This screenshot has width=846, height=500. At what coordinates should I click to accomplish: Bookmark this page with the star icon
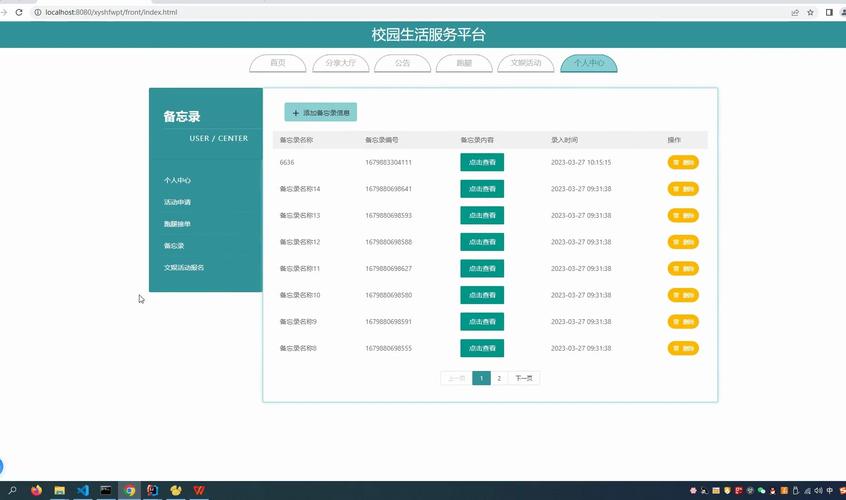point(811,12)
